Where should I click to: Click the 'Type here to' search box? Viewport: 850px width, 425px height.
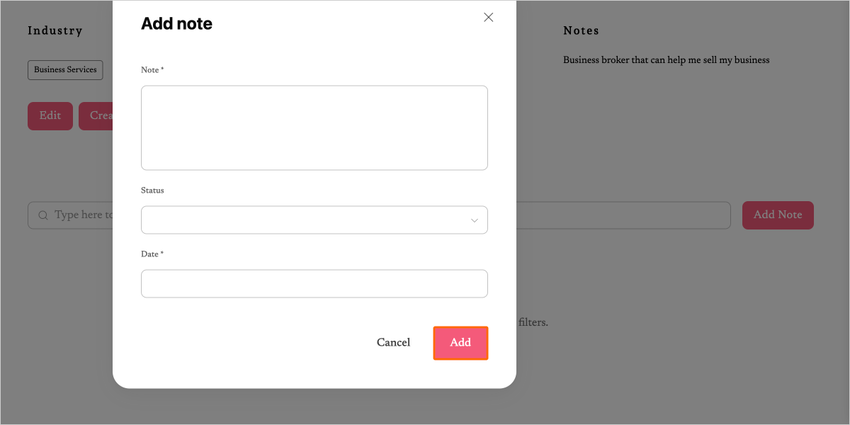[x=82, y=215]
